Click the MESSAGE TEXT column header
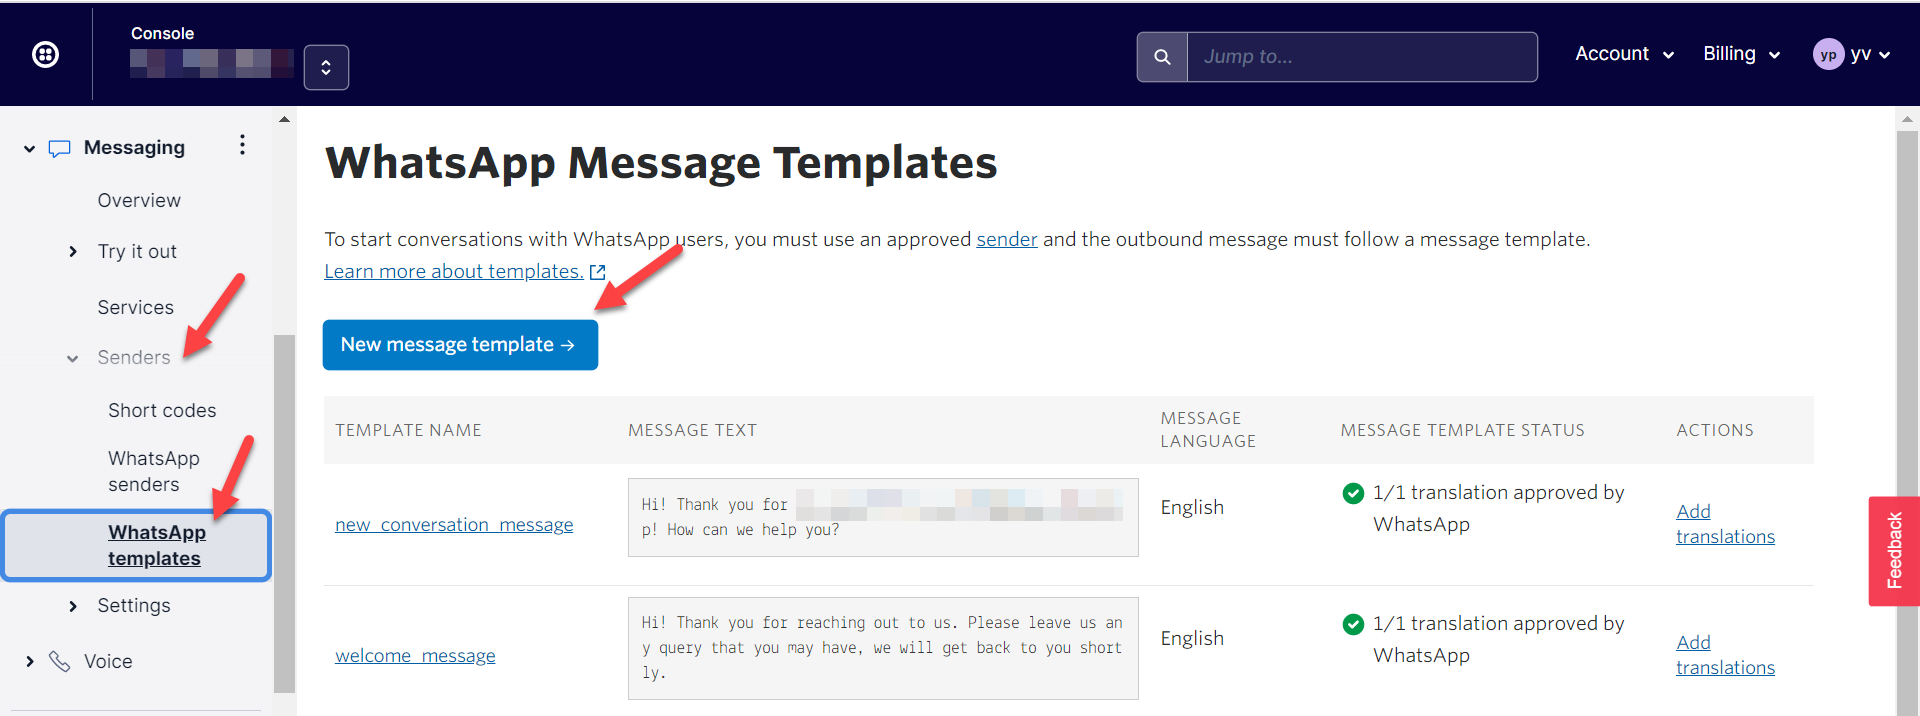1920x716 pixels. pos(692,430)
